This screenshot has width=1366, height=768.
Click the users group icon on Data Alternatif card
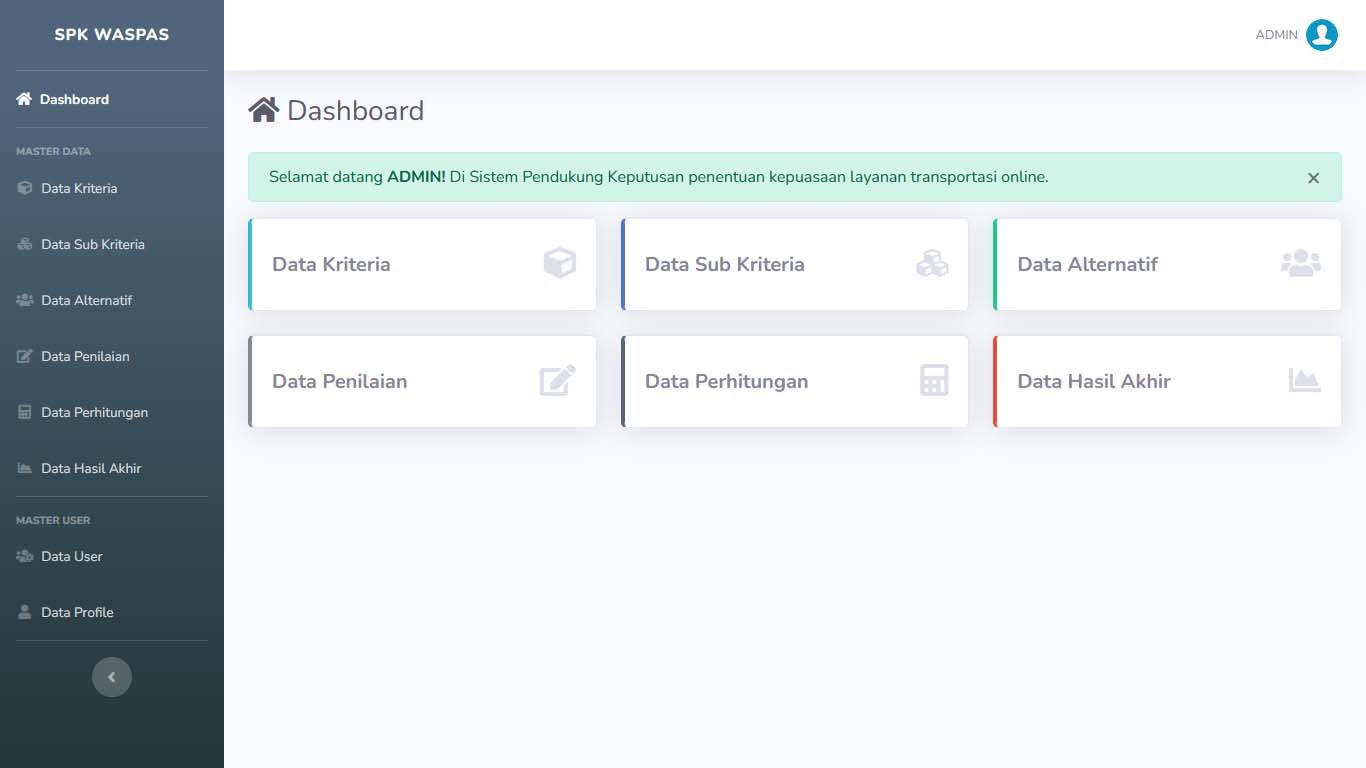click(1300, 264)
